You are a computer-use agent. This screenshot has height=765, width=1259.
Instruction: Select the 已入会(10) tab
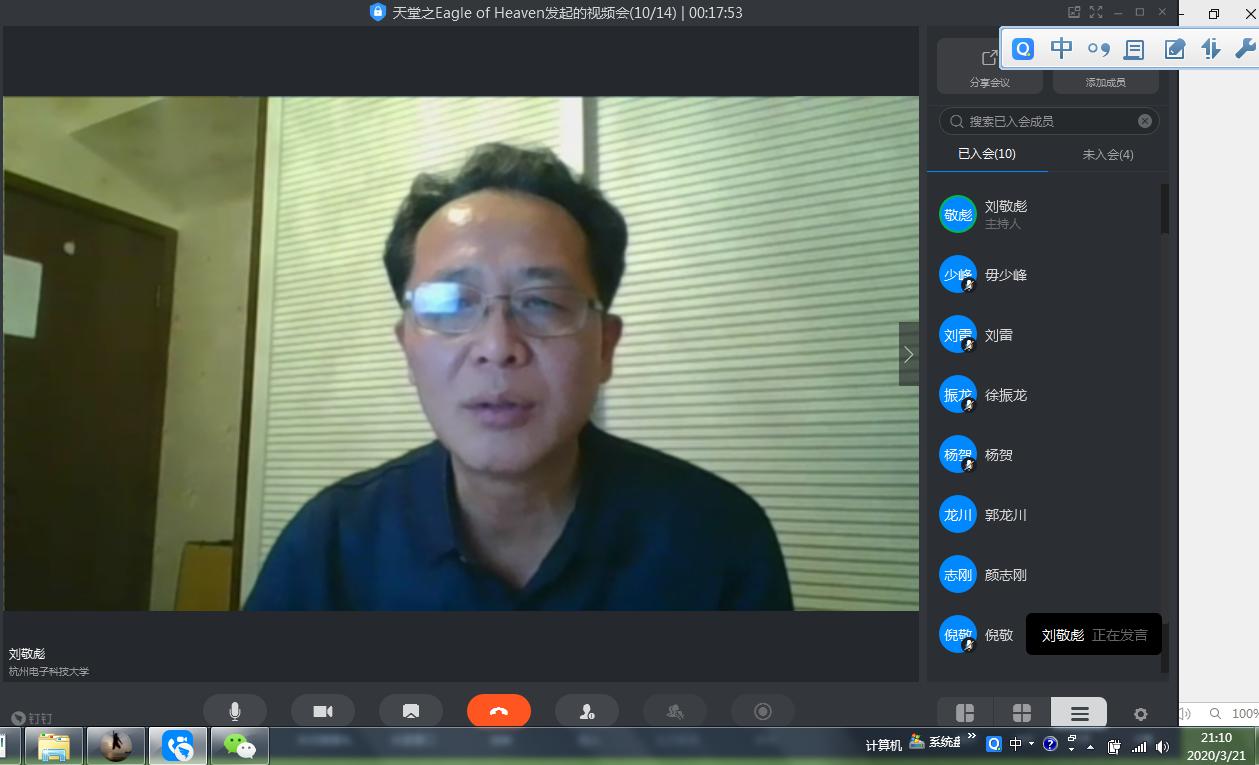tap(987, 154)
